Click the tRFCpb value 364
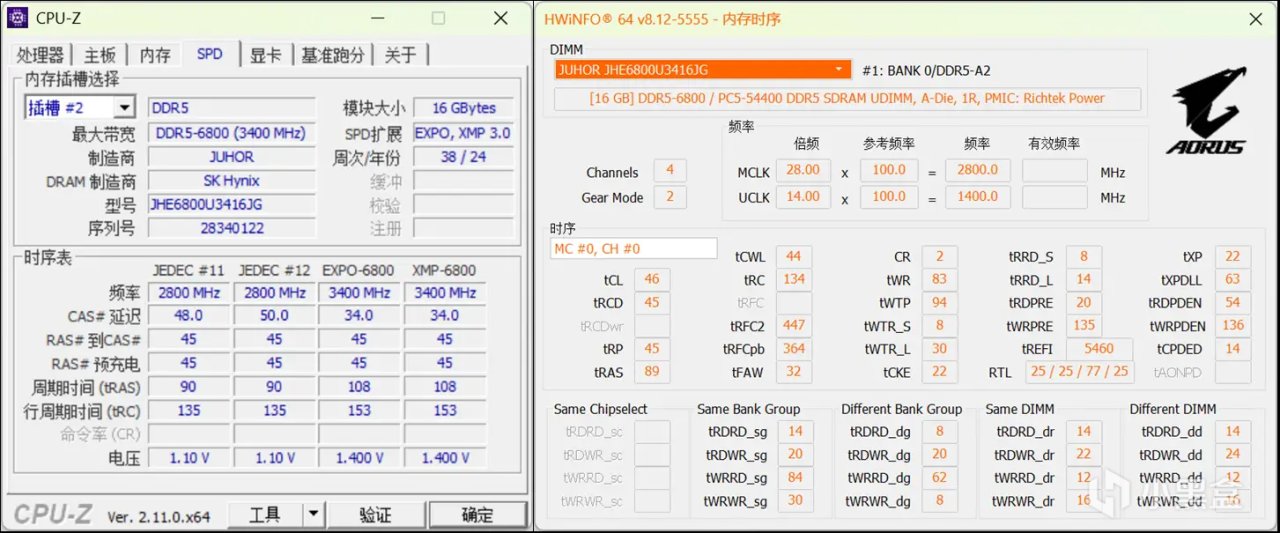The image size is (1280, 533). click(794, 349)
